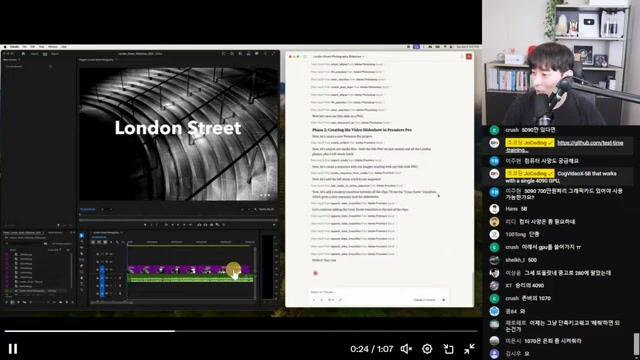Image resolution: width=640 pixels, height=360 pixels.
Task: Open Program monitor button editor plus
Action: pos(274,224)
